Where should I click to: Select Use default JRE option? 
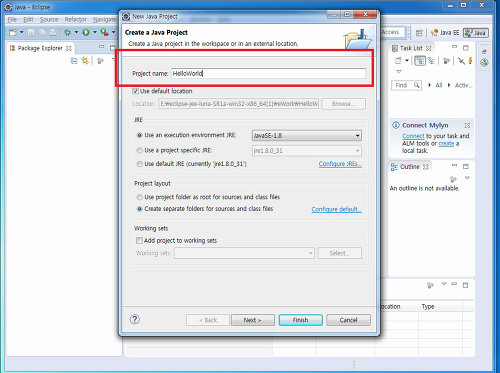(140, 164)
